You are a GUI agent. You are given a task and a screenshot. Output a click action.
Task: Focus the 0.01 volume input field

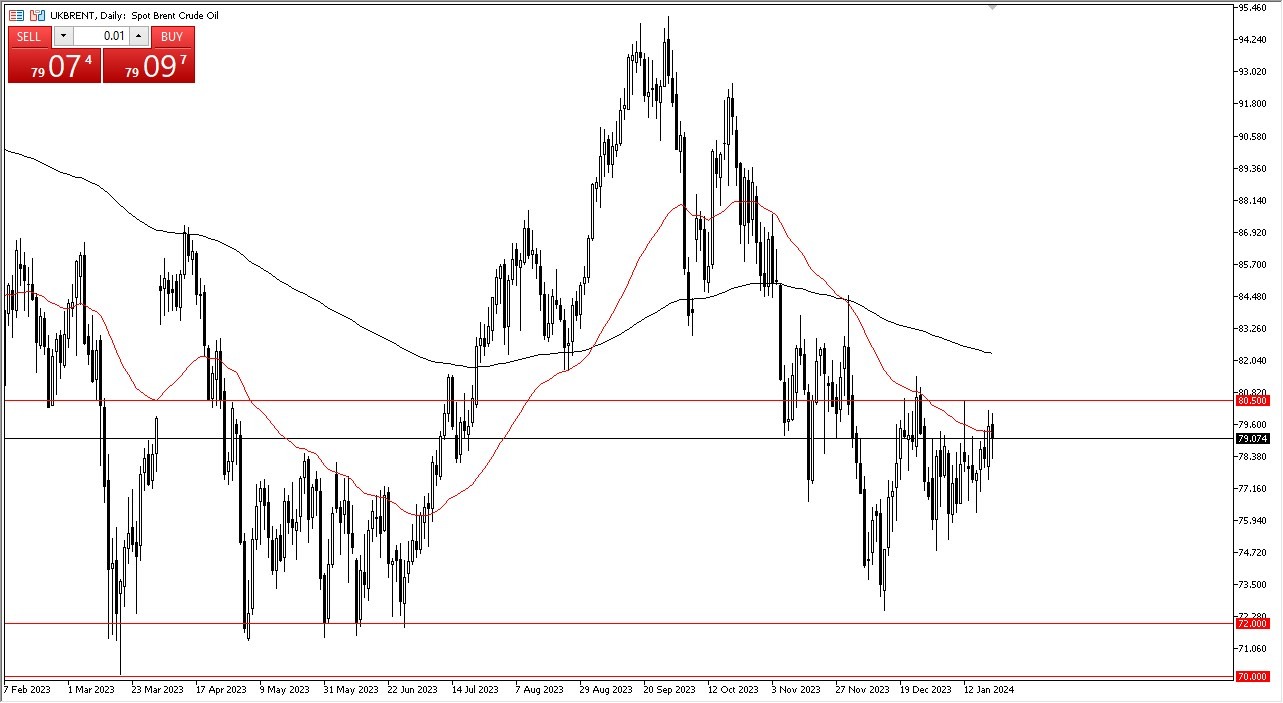coord(101,36)
